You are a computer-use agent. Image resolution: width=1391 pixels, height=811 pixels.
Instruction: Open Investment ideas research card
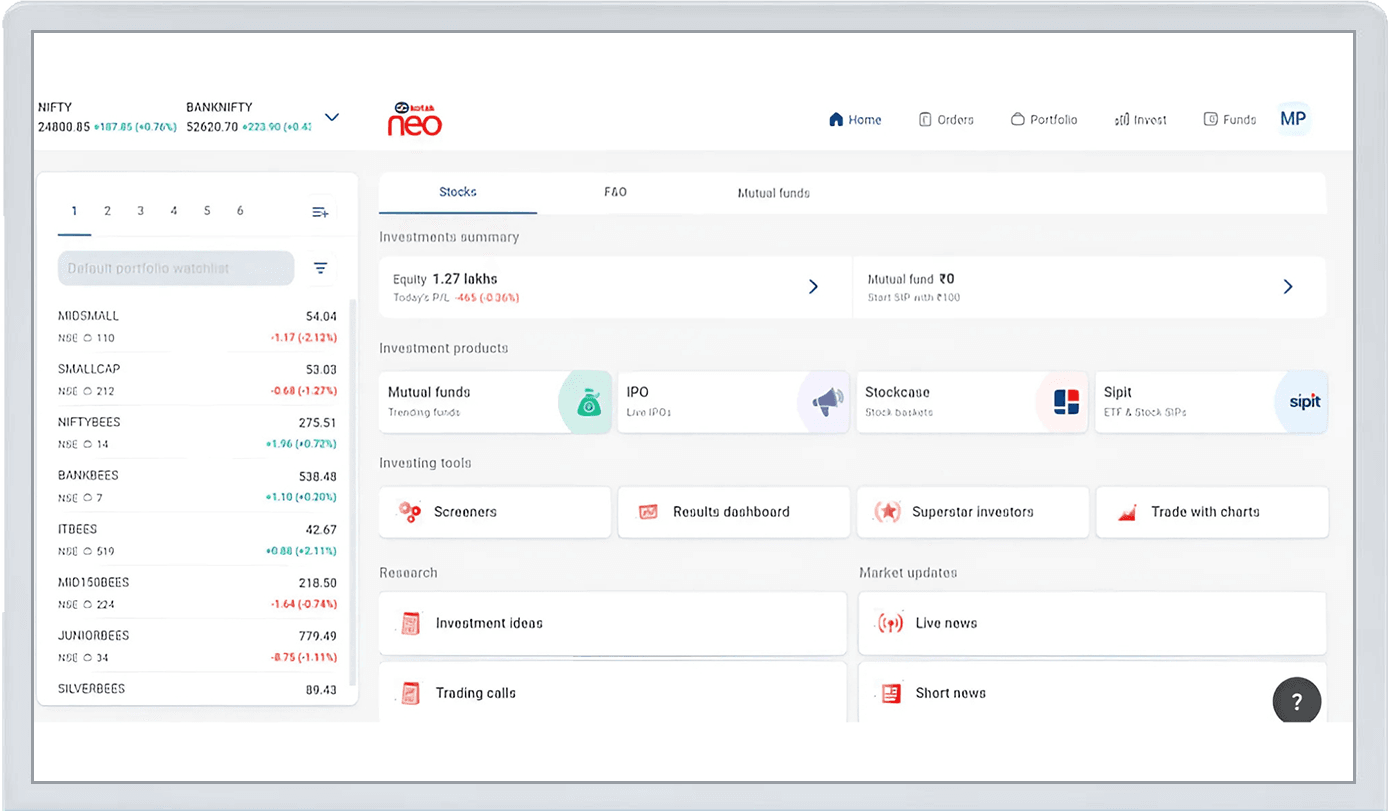[x=612, y=623]
